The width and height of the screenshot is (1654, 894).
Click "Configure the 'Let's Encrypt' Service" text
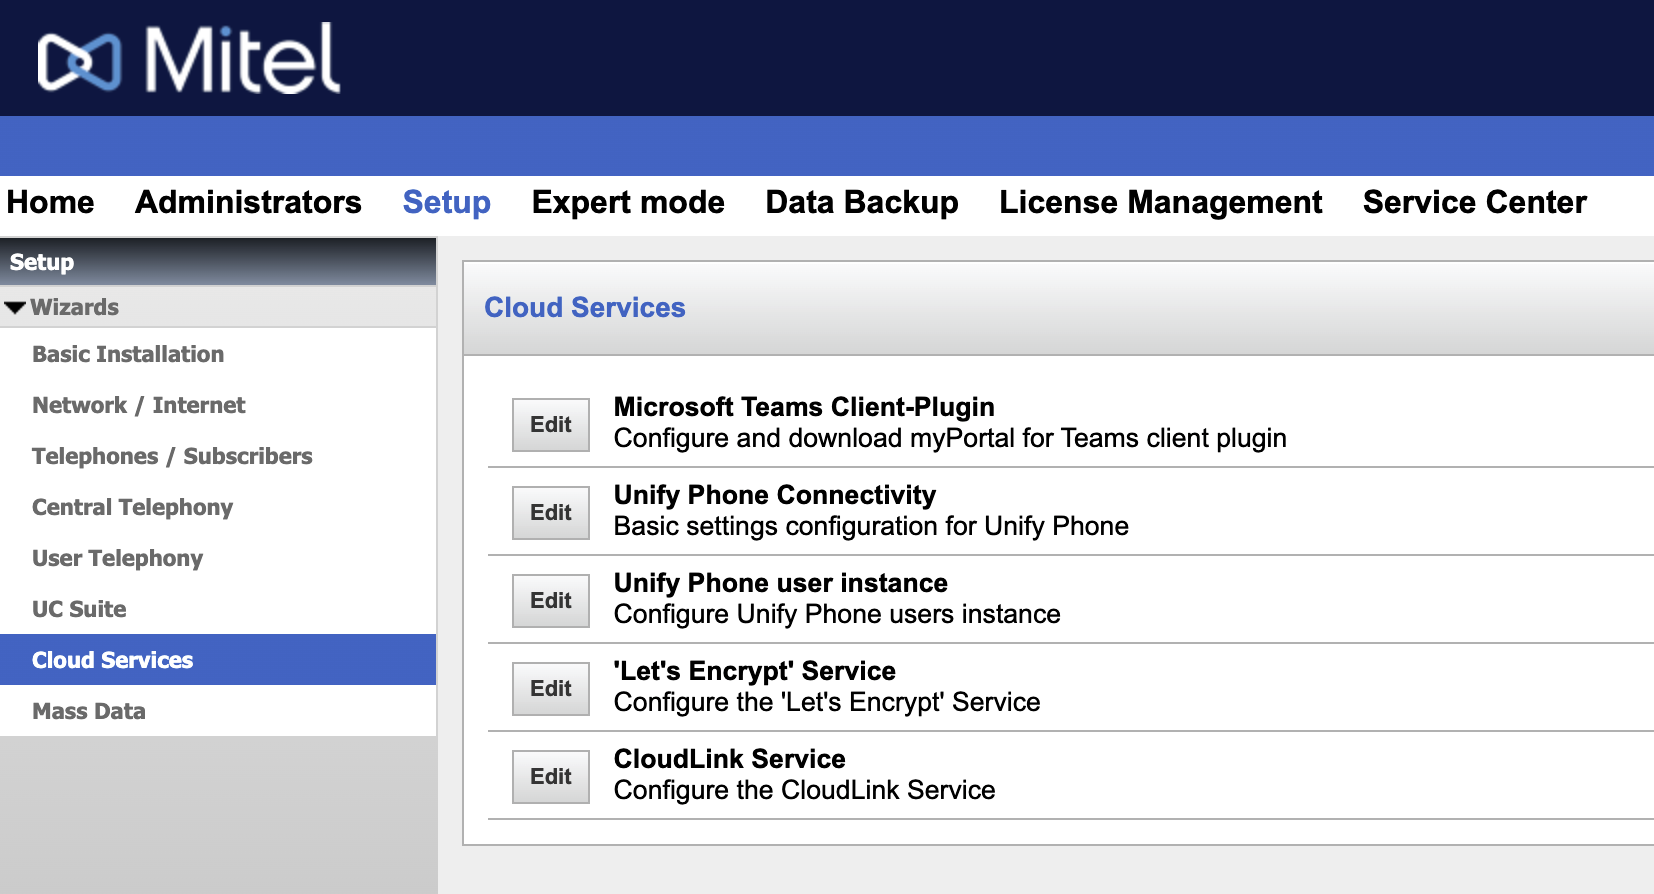click(827, 702)
